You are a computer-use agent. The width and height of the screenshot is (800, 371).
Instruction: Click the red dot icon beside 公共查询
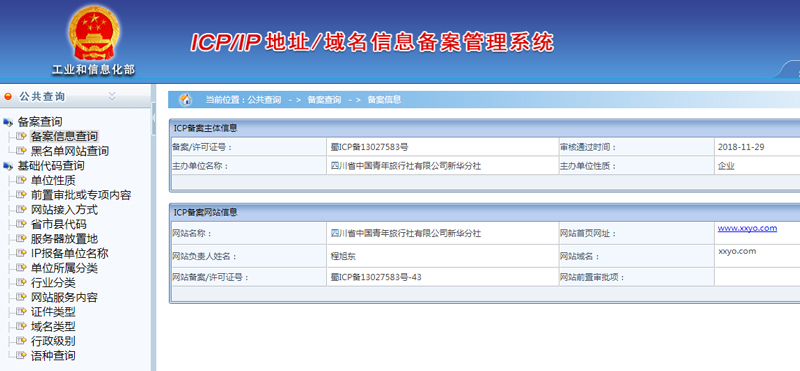8,96
